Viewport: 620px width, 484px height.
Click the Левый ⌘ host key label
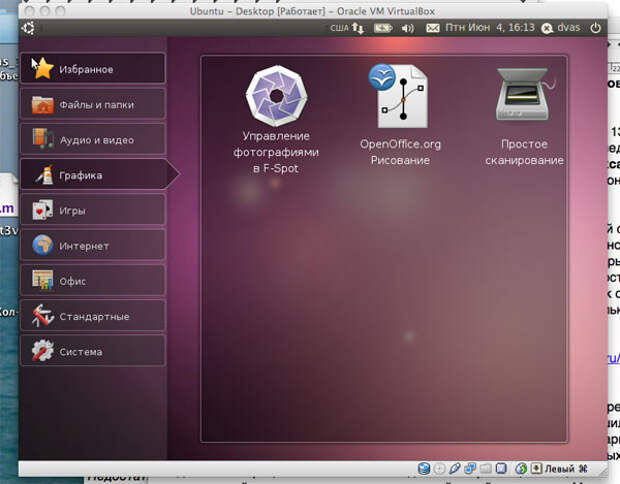[566, 469]
